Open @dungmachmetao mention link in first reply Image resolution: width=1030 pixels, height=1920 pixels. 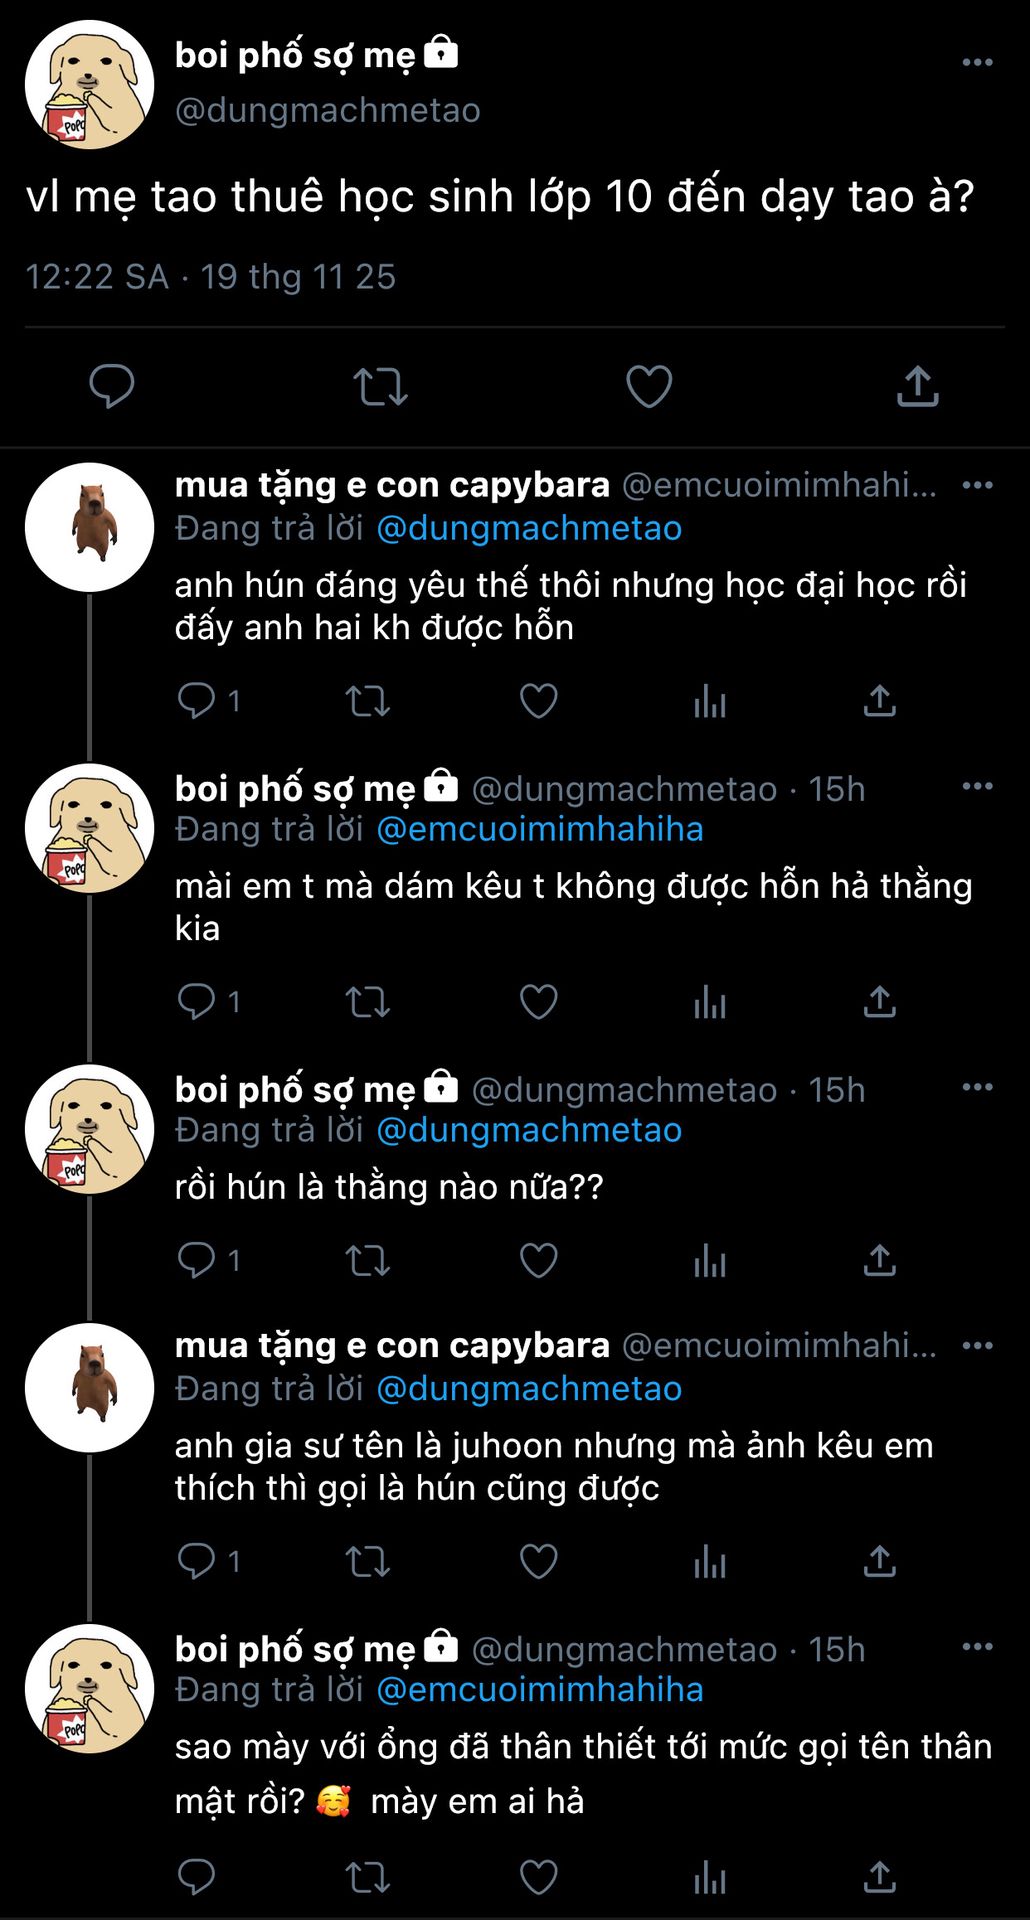[x=529, y=528]
